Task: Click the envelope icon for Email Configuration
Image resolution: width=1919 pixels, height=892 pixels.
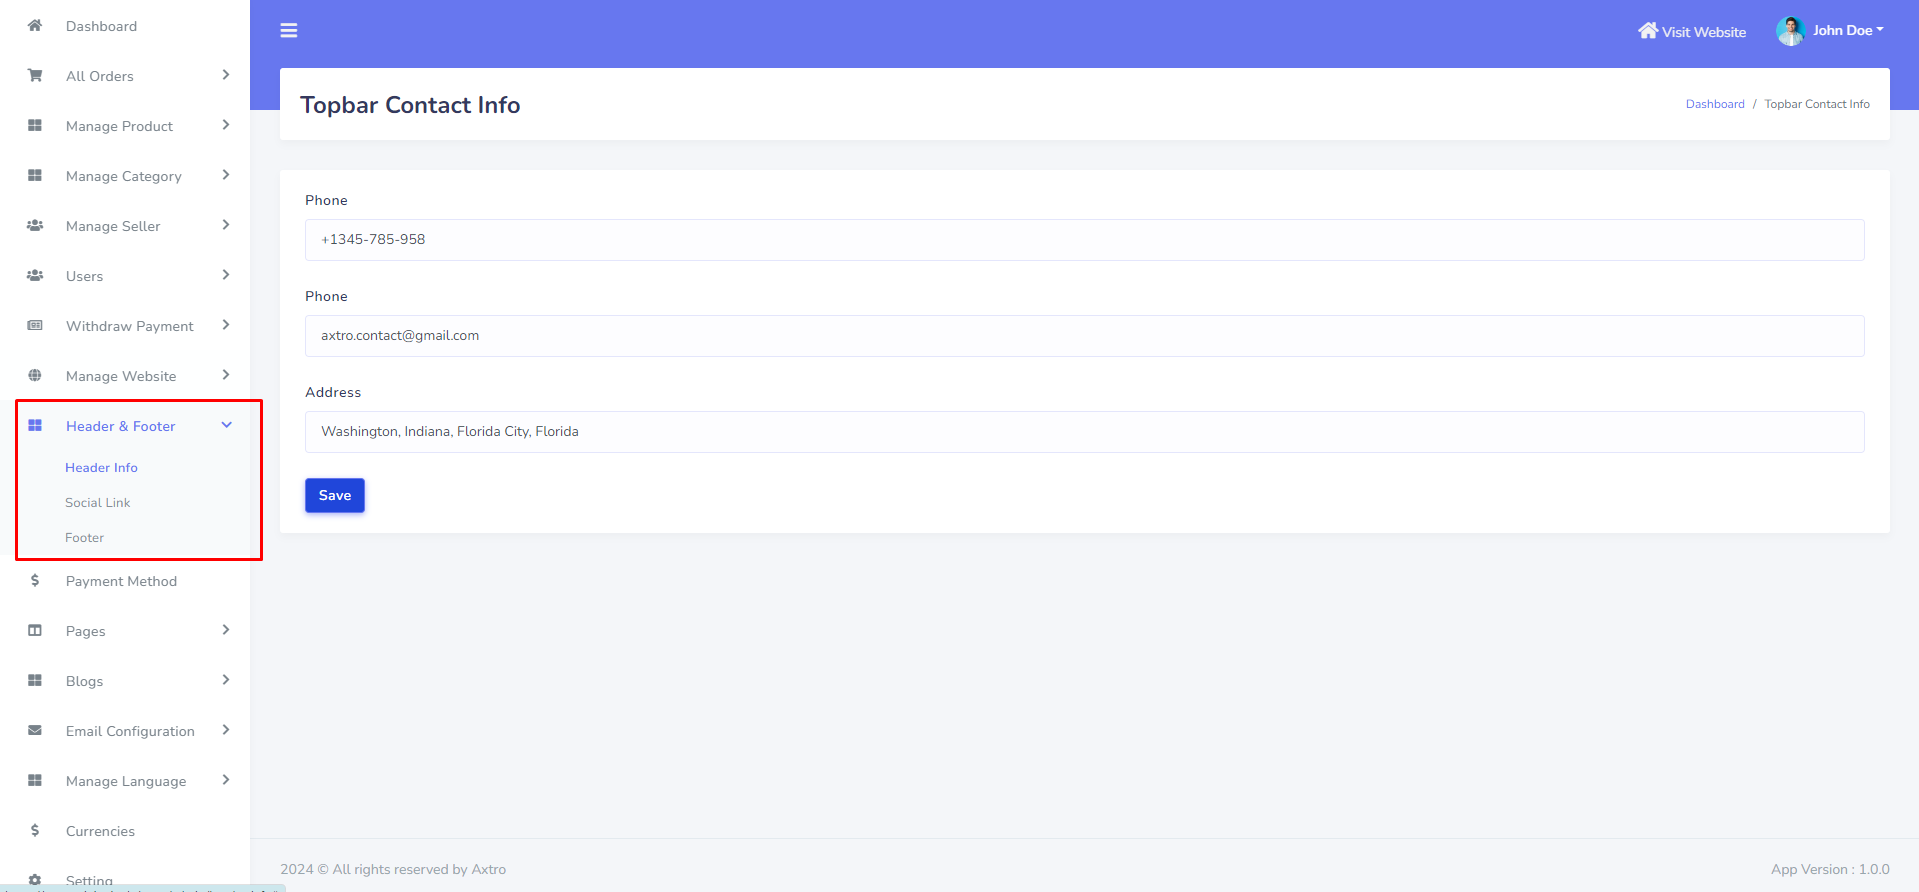Action: [35, 731]
